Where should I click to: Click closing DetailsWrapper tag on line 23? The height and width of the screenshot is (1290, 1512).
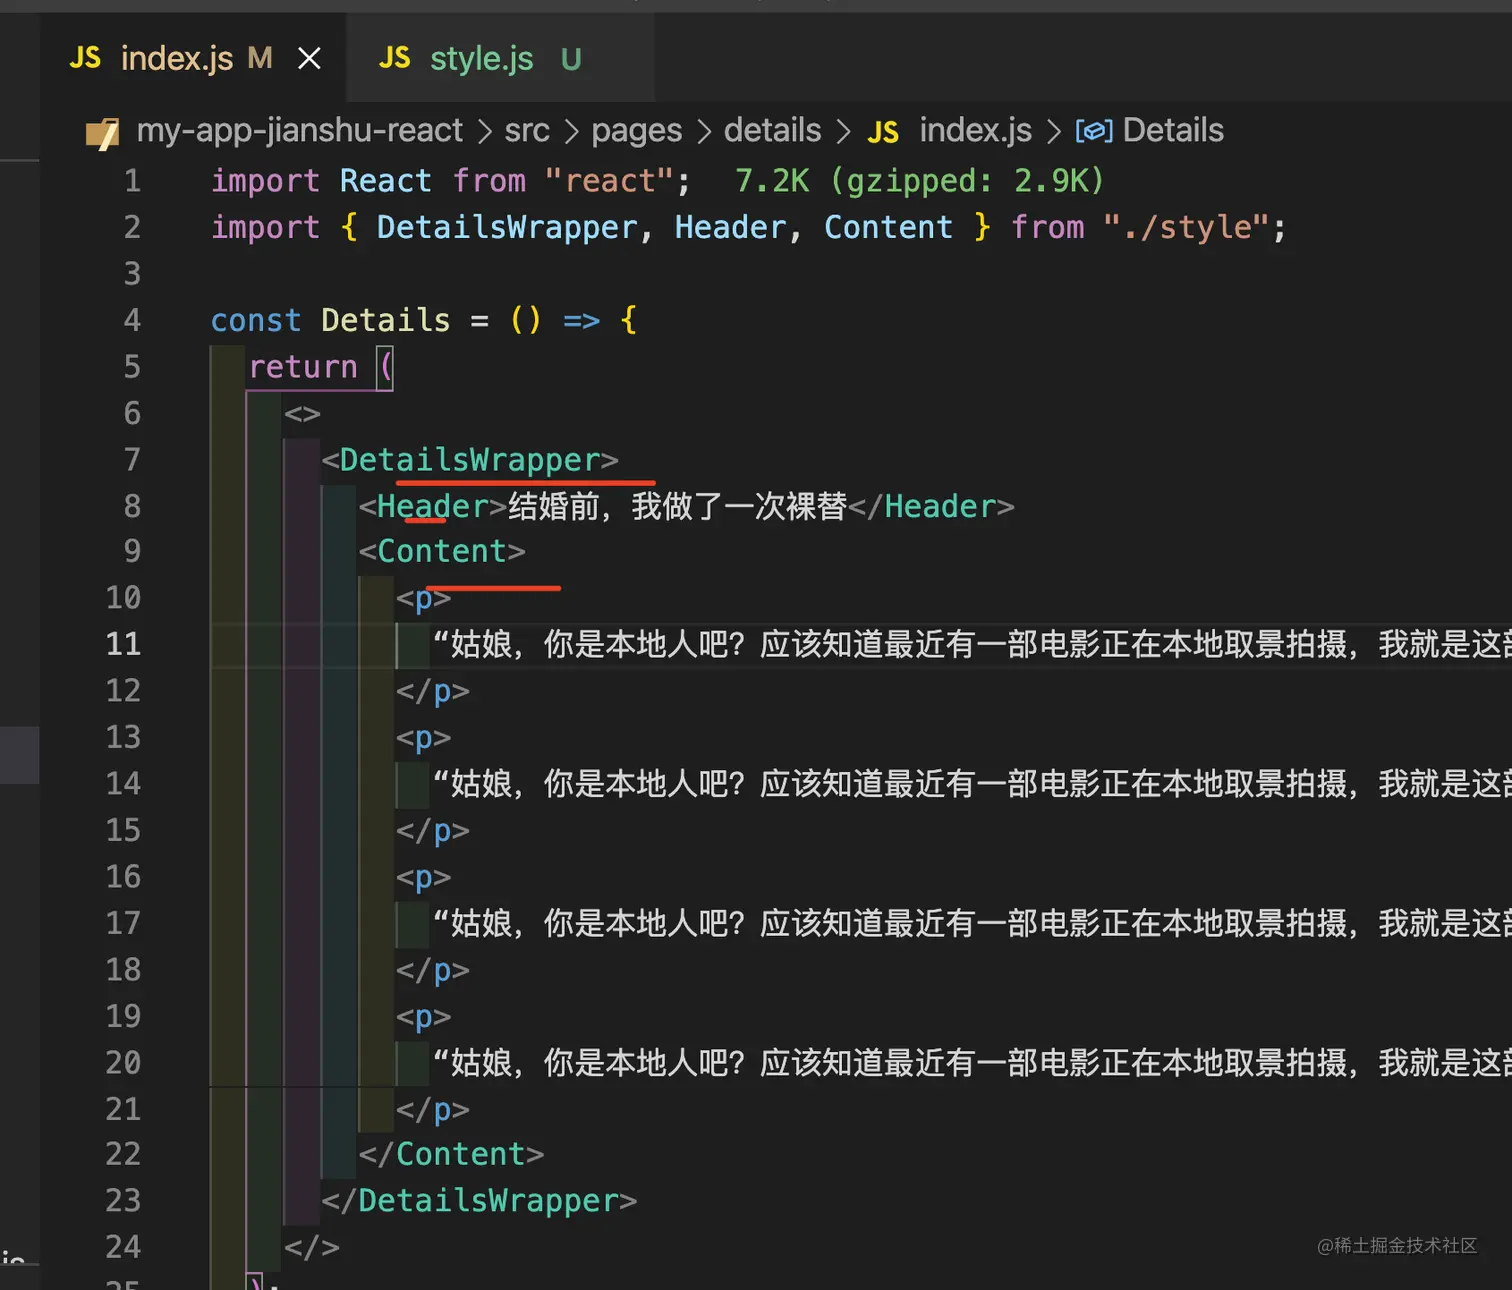point(479,1201)
